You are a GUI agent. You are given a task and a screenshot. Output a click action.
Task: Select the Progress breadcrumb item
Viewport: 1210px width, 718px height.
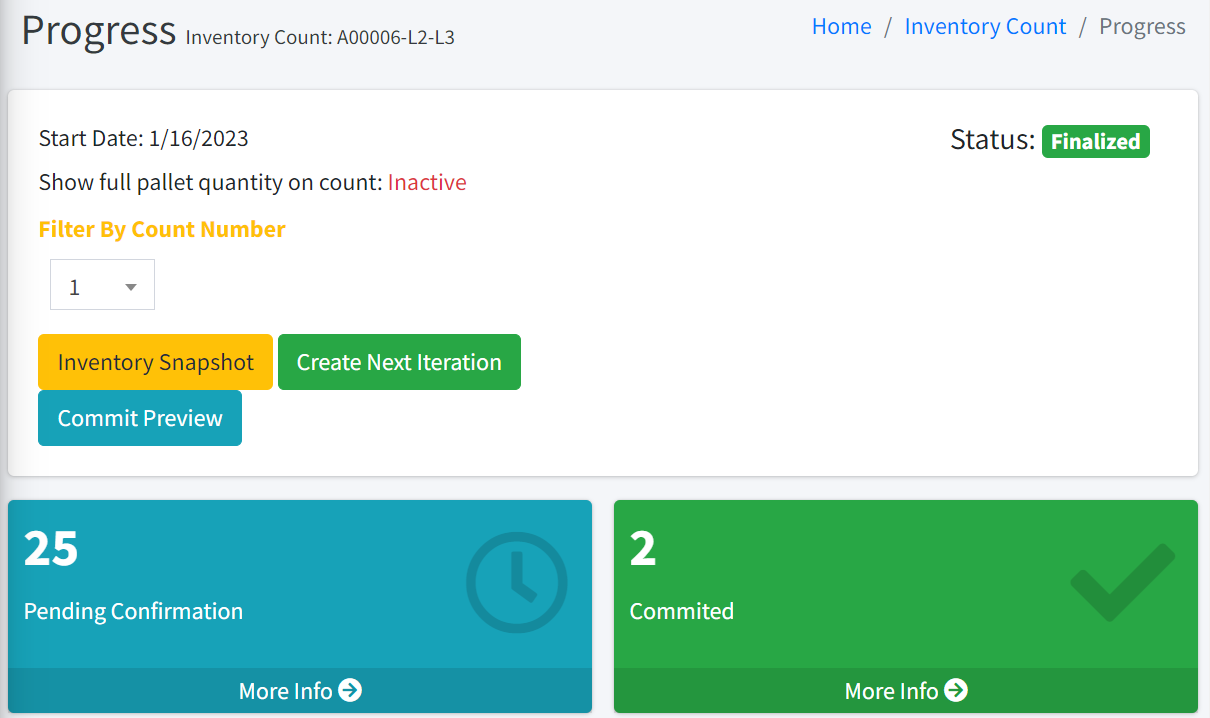coord(1142,27)
